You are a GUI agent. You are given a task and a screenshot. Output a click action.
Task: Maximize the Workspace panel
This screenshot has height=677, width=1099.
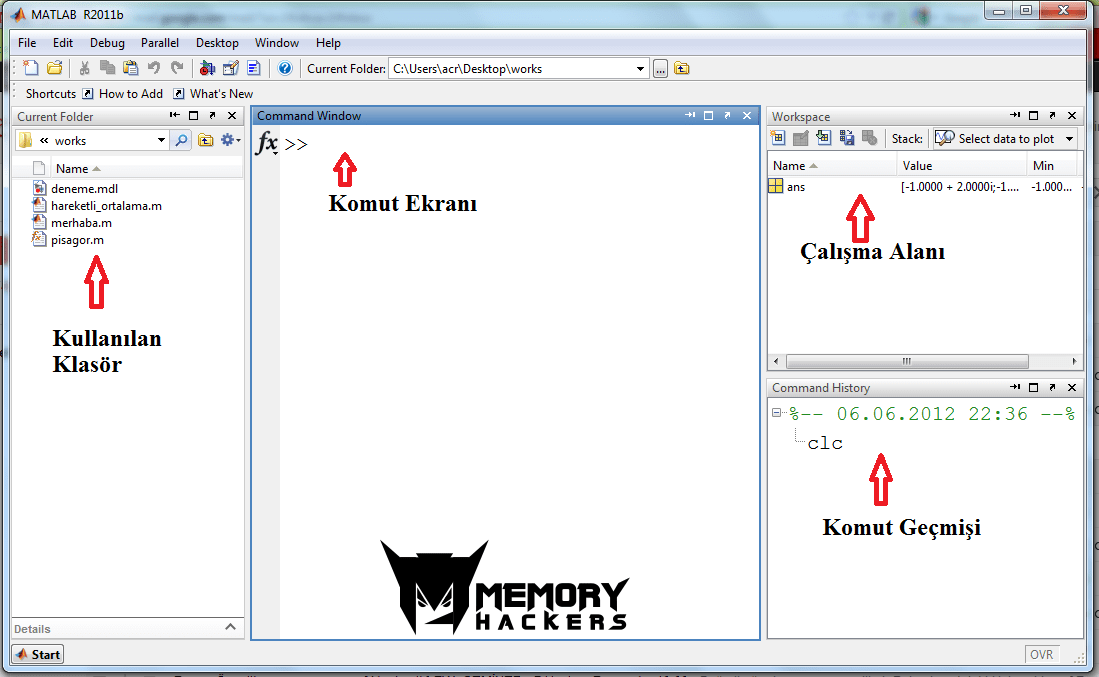(1033, 116)
